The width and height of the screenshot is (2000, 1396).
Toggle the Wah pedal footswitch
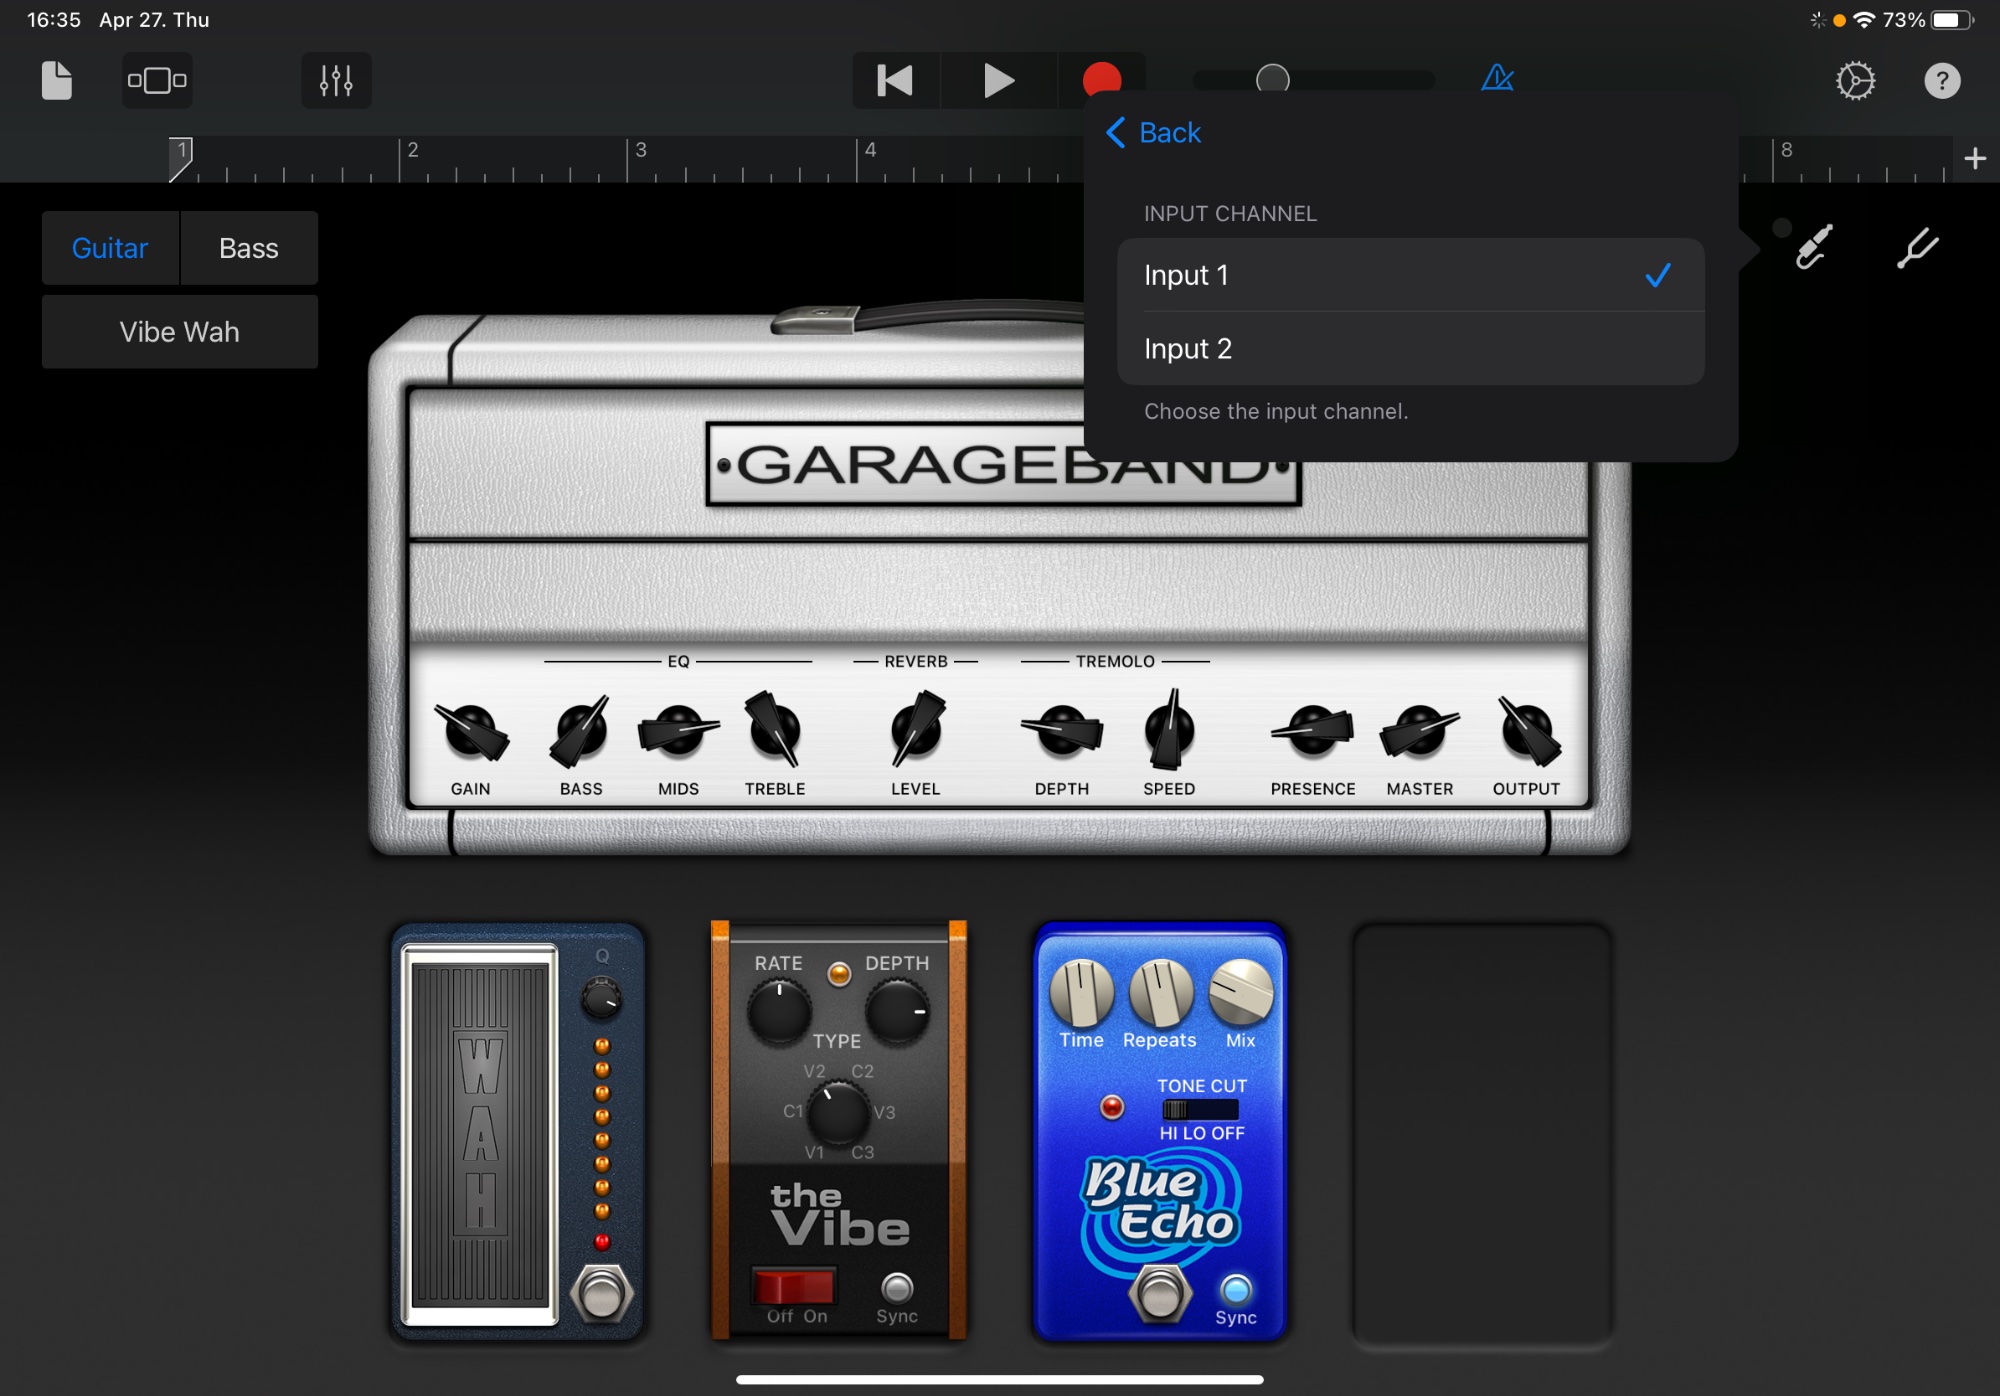coord(602,1294)
